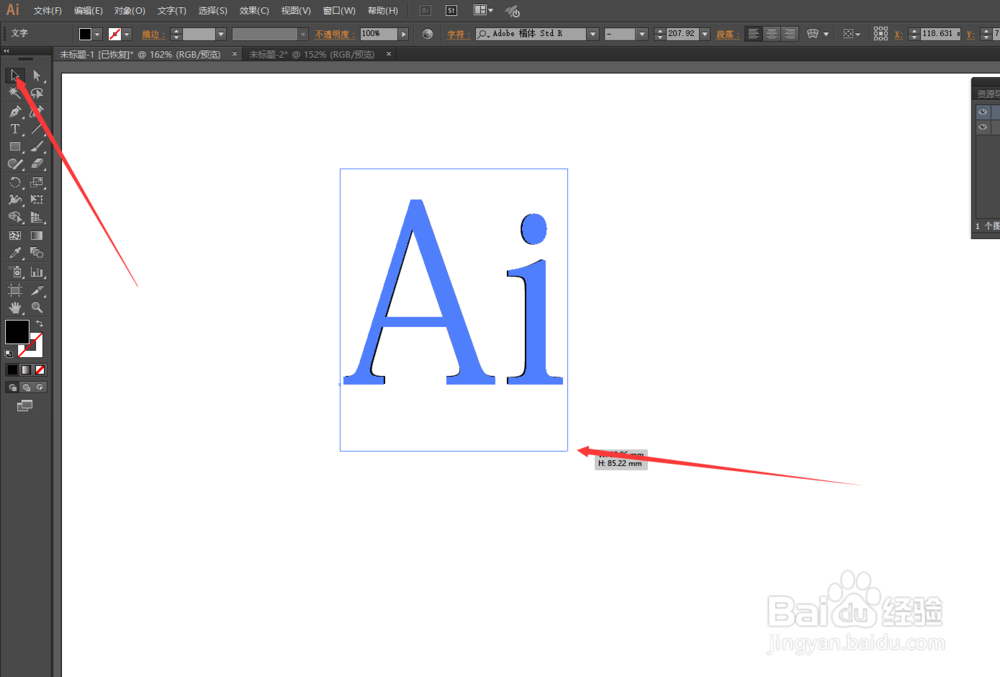Select the Pen tool
Screen dimensions: 1000x677
coord(15,112)
